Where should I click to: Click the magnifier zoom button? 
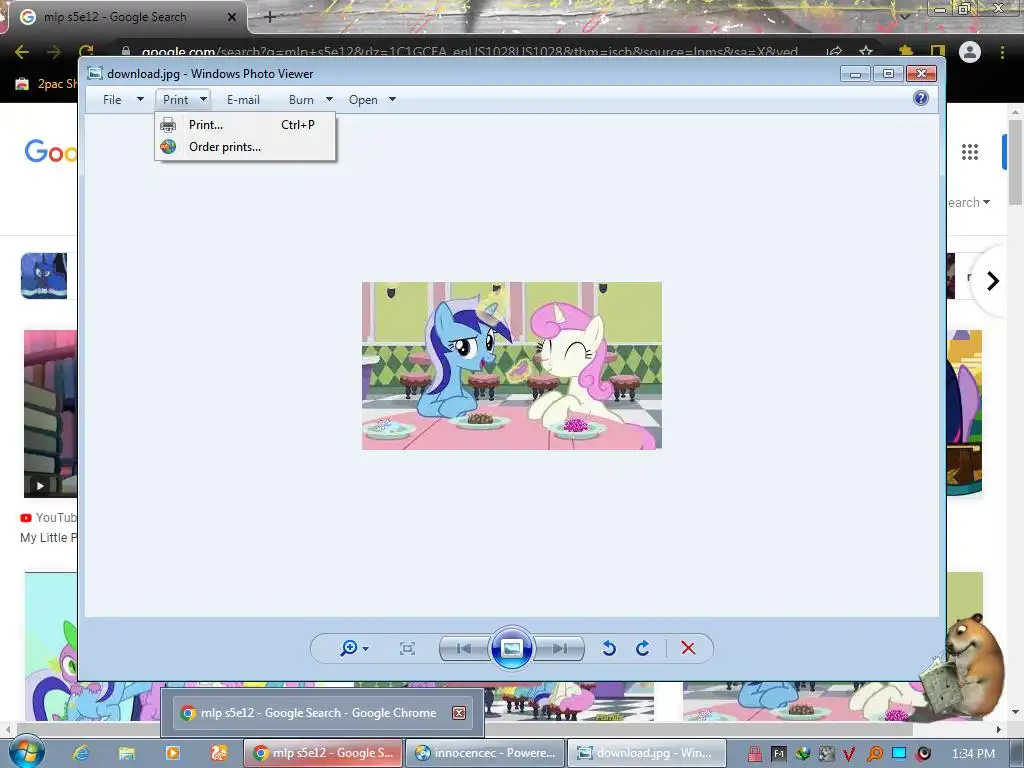349,648
